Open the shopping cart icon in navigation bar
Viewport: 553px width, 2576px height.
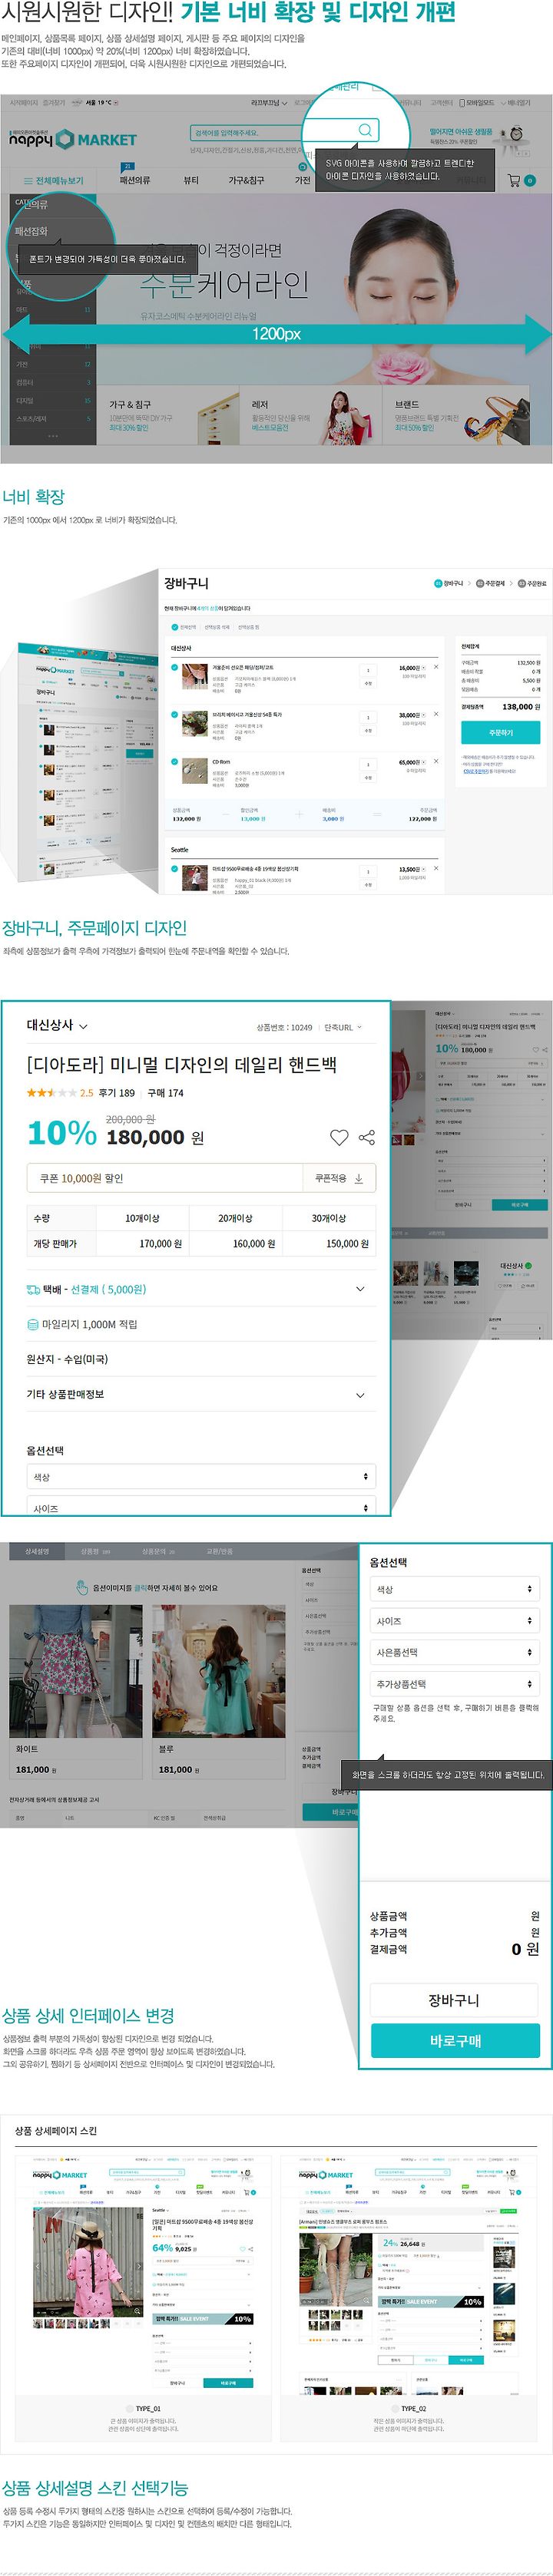click(x=514, y=181)
